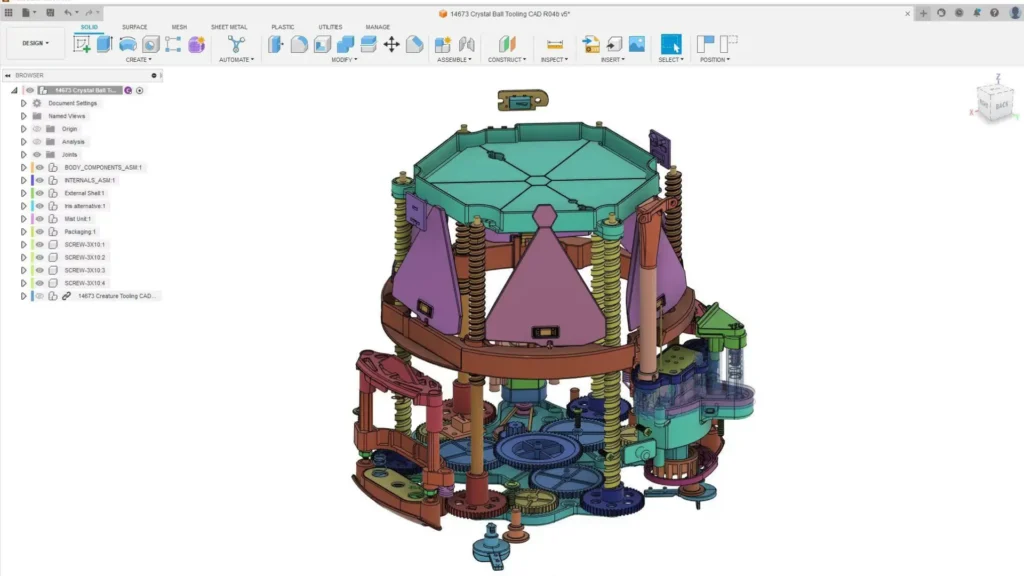This screenshot has width=1024, height=576.
Task: Expand the INTERNALS_ASM:1 tree node
Action: 23,180
